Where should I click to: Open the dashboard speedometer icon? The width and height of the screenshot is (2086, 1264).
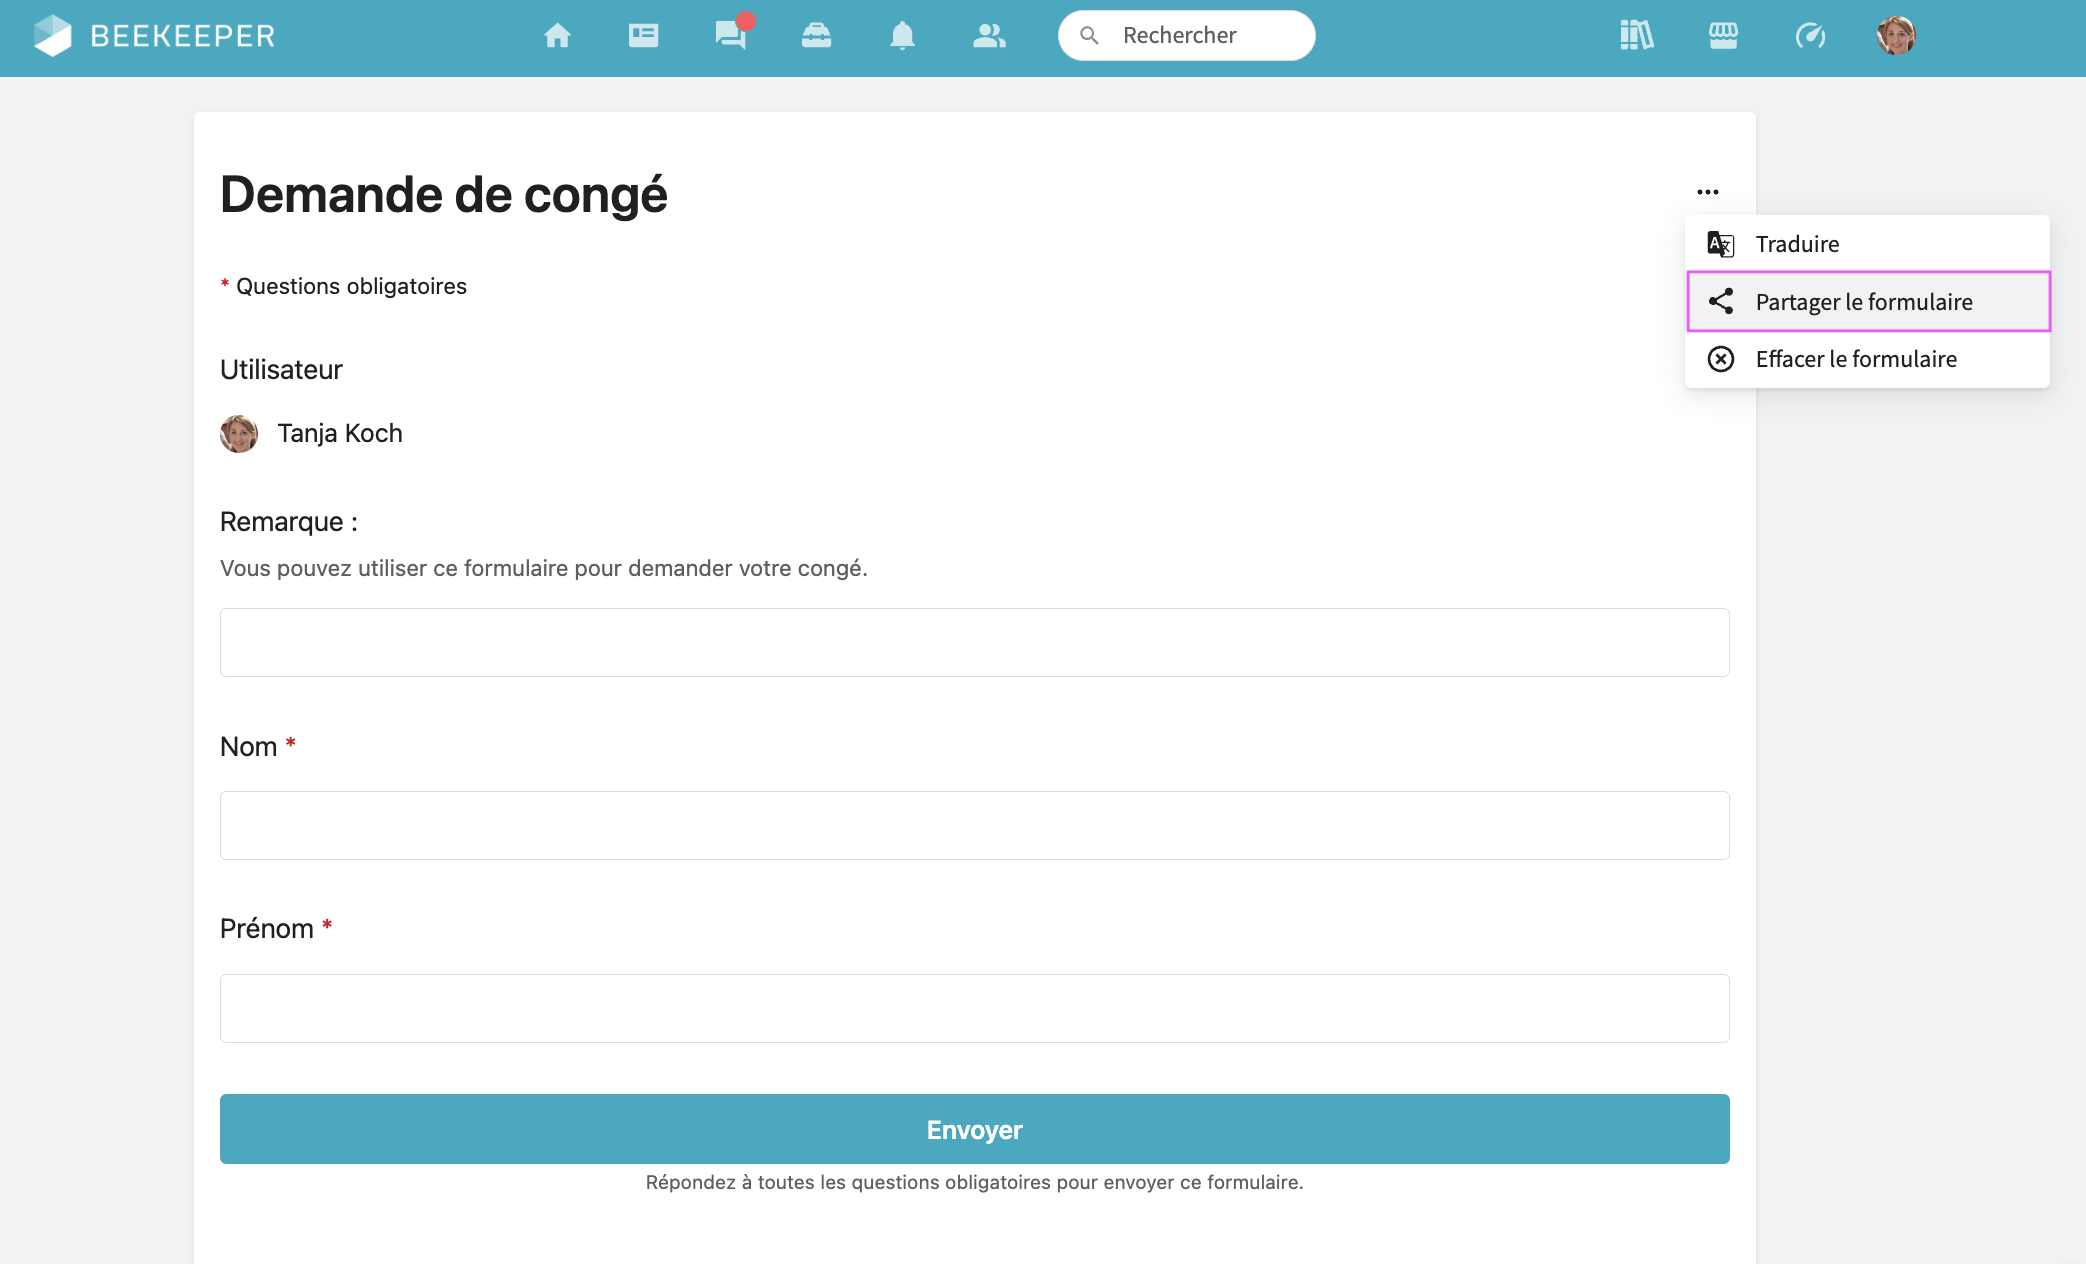pyautogui.click(x=1810, y=35)
